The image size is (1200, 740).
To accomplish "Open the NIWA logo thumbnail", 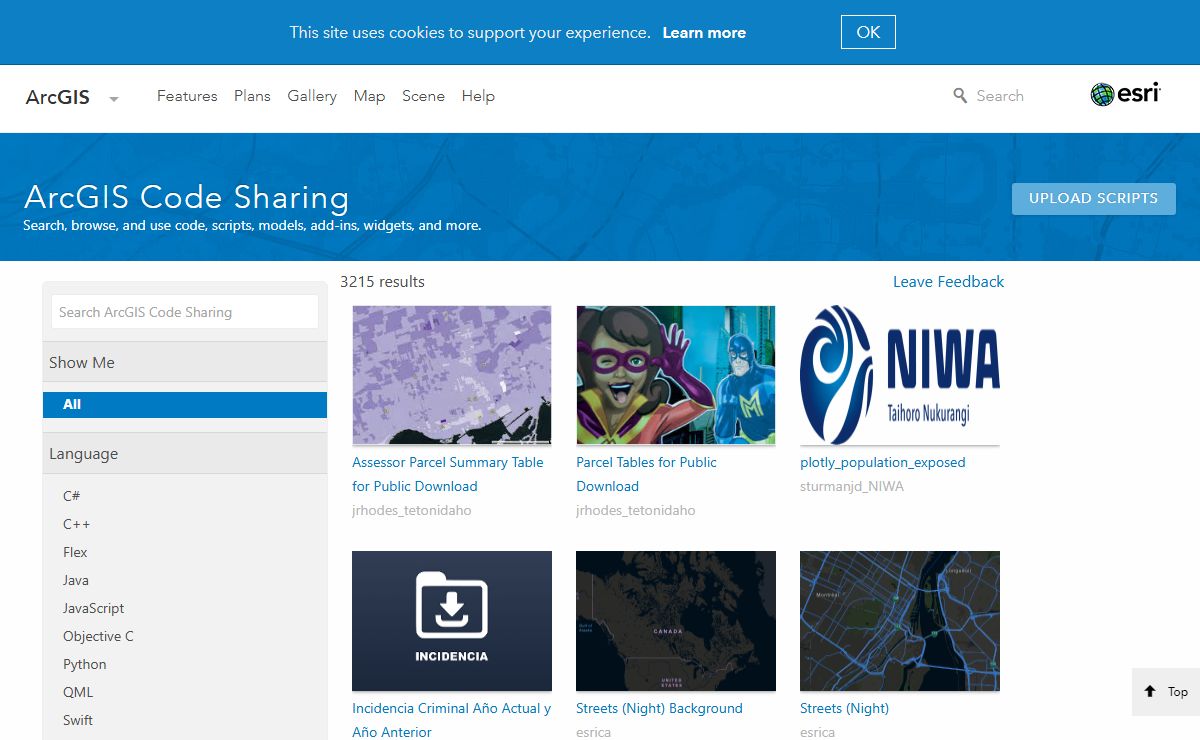I will point(900,375).
